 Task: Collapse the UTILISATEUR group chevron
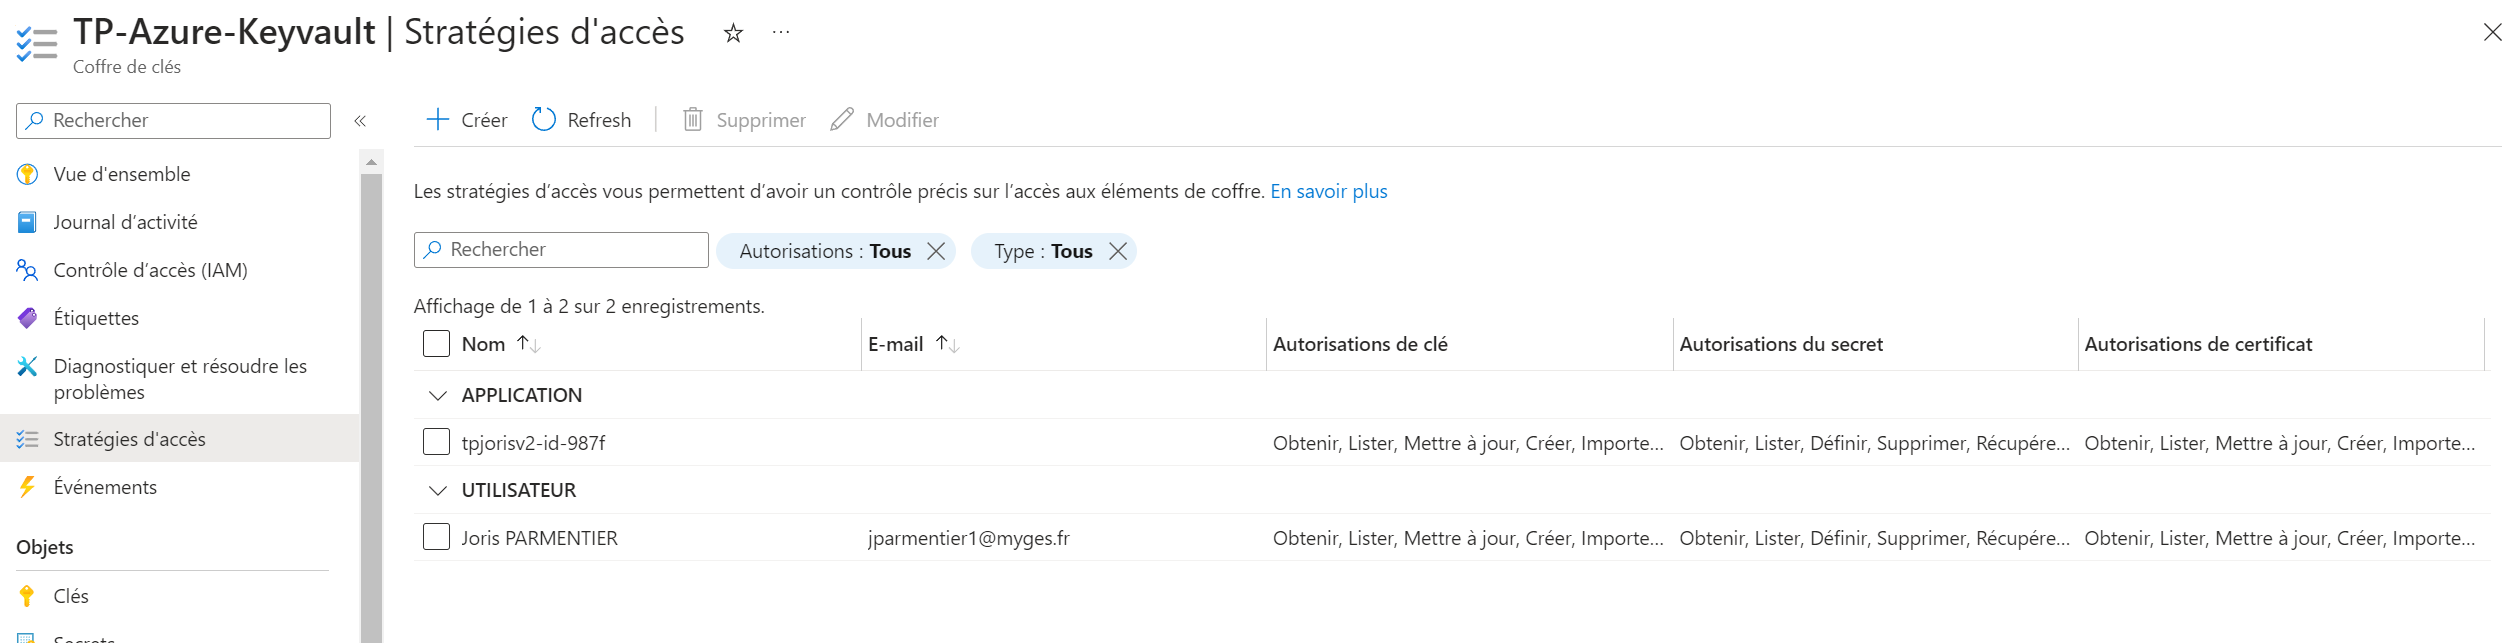437,490
